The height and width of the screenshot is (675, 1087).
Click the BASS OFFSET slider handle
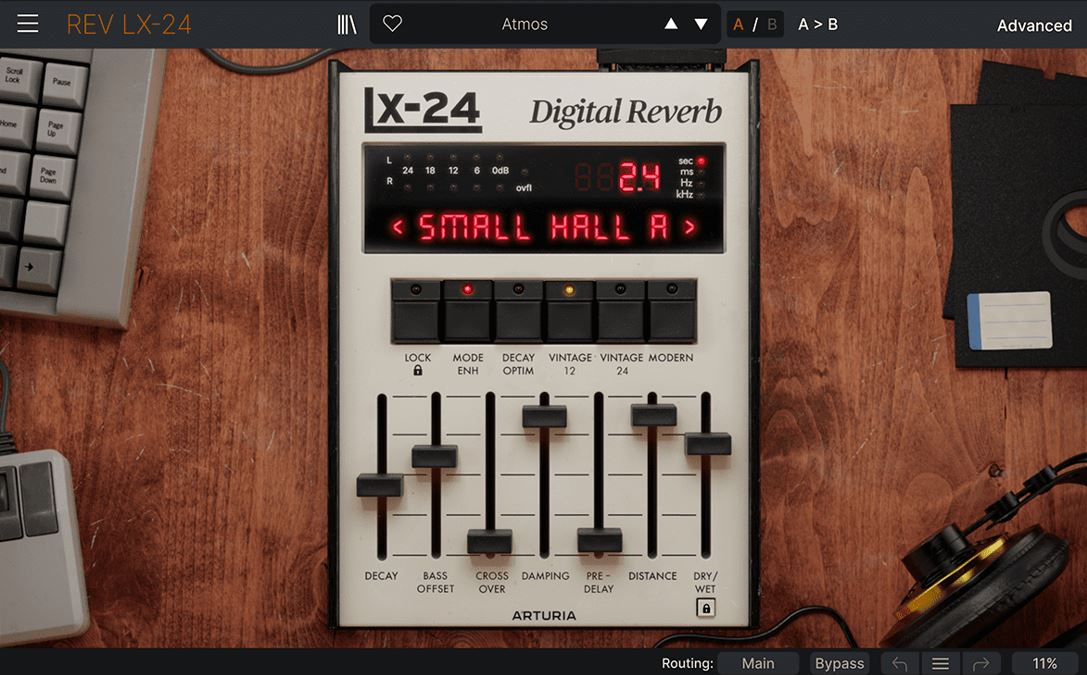click(x=435, y=457)
